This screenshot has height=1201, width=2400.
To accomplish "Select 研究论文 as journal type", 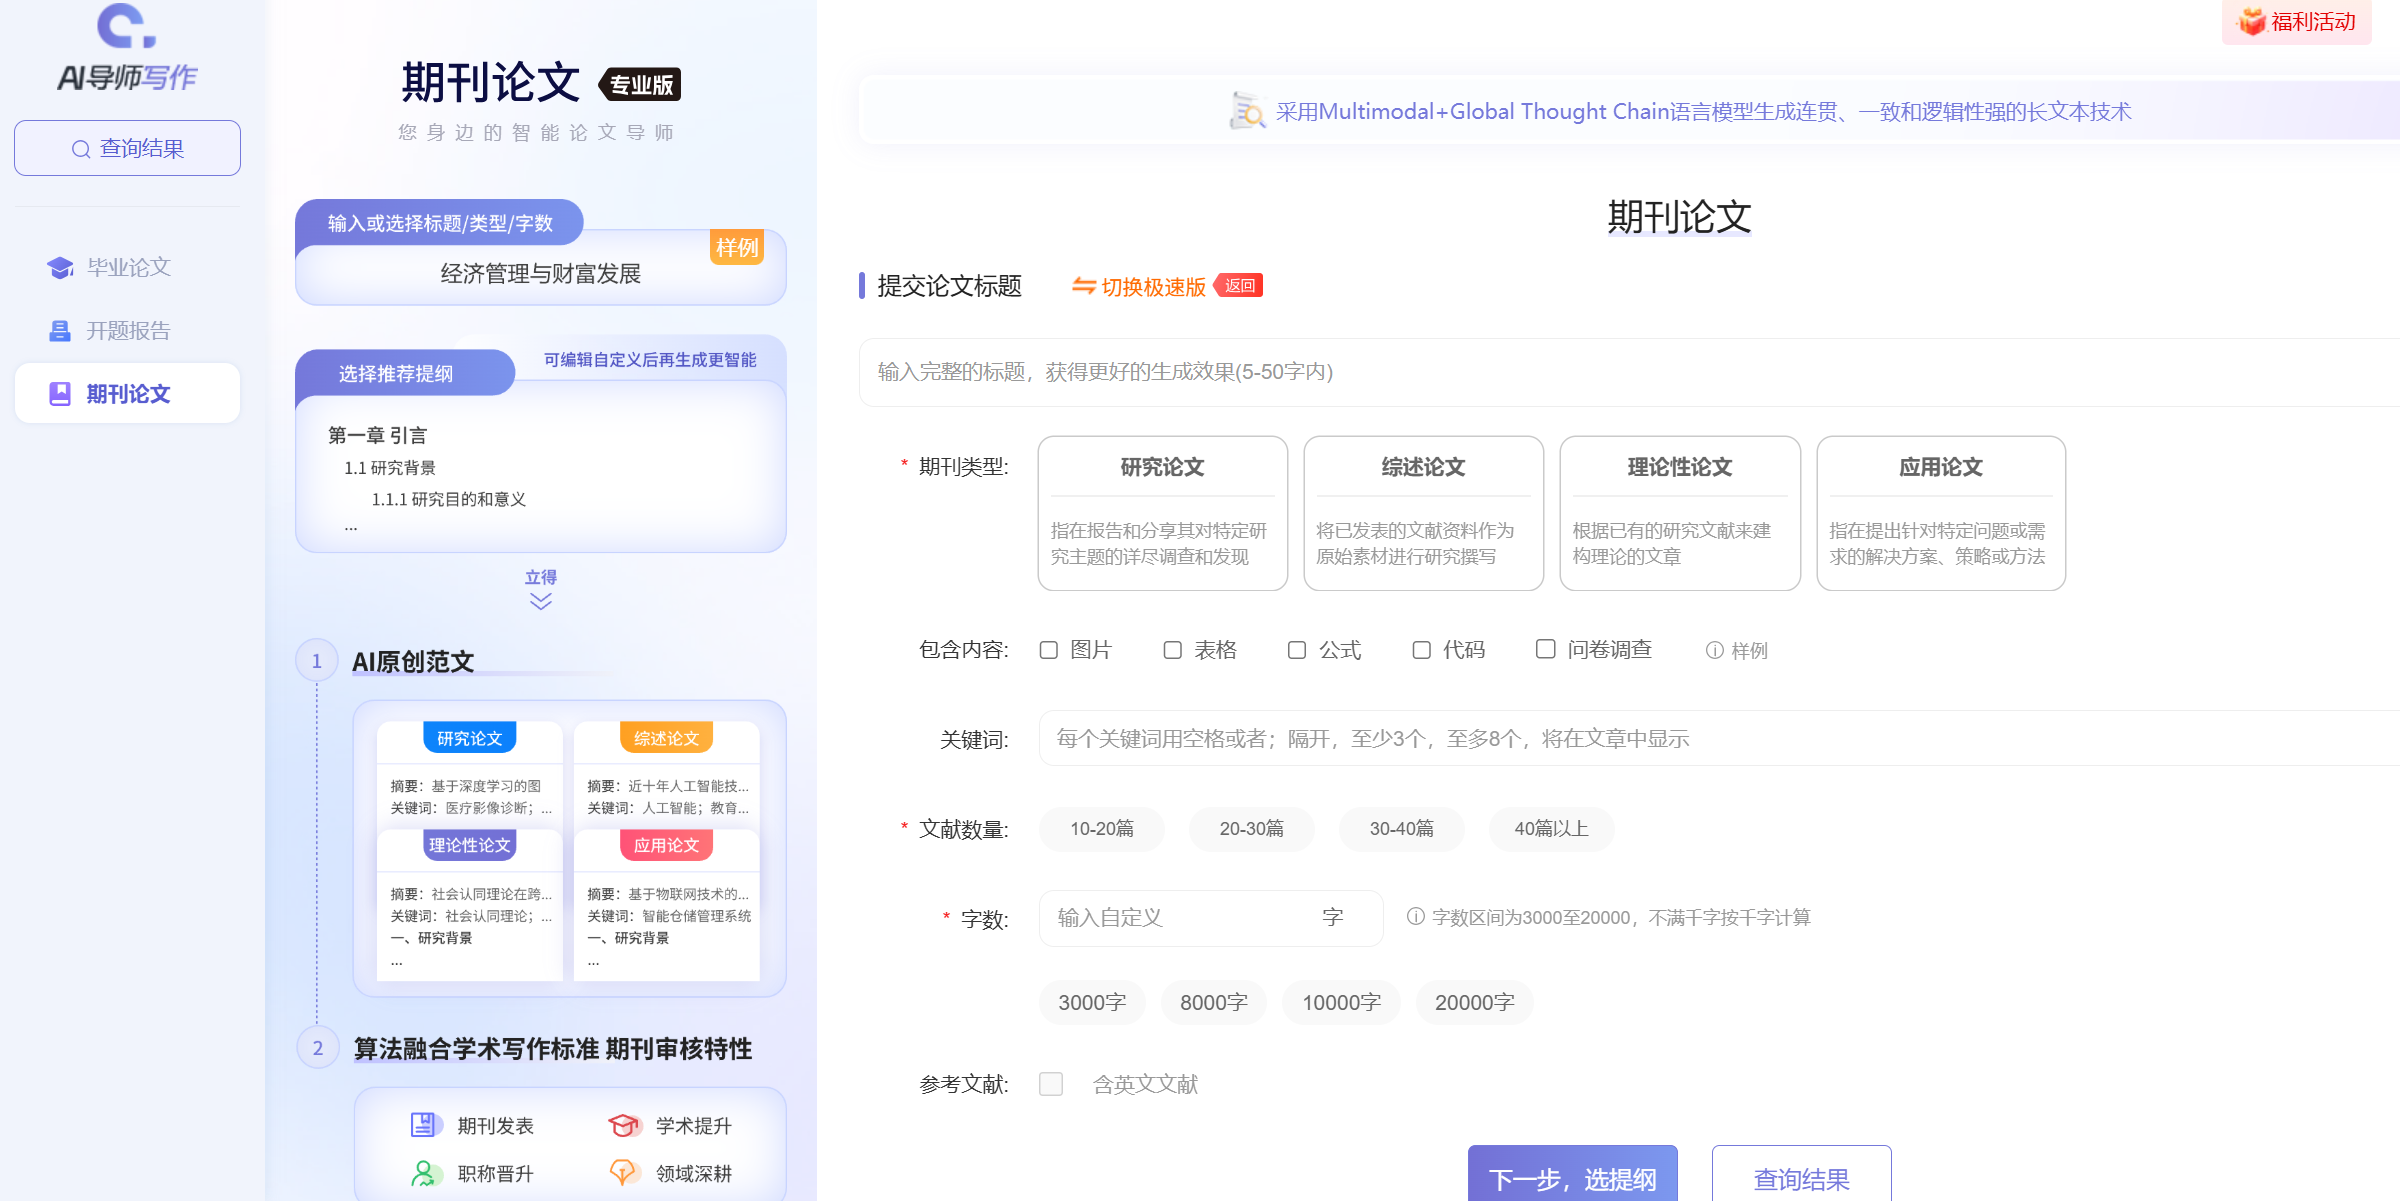I will click(x=1162, y=513).
